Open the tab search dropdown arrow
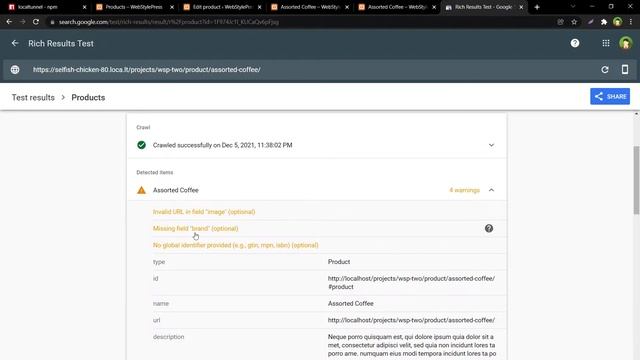640x360 pixels. (x=573, y=7)
